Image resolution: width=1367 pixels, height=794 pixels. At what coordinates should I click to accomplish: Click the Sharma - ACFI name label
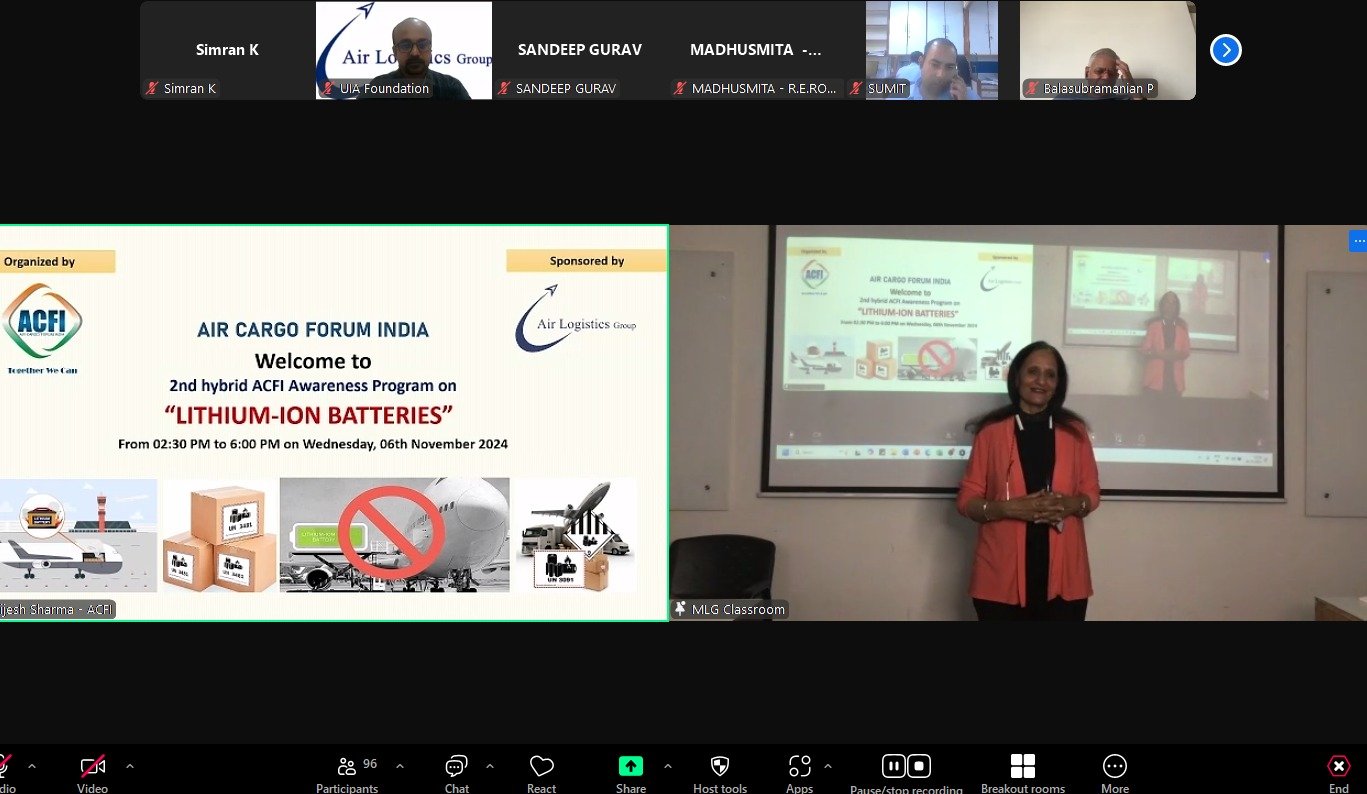57,609
